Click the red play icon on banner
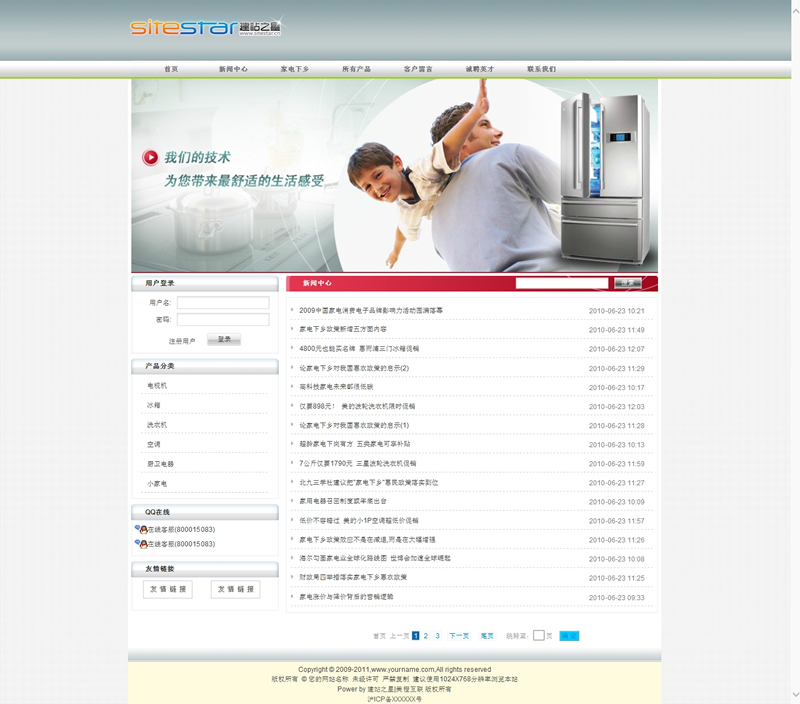This screenshot has height=704, width=800. [150, 157]
